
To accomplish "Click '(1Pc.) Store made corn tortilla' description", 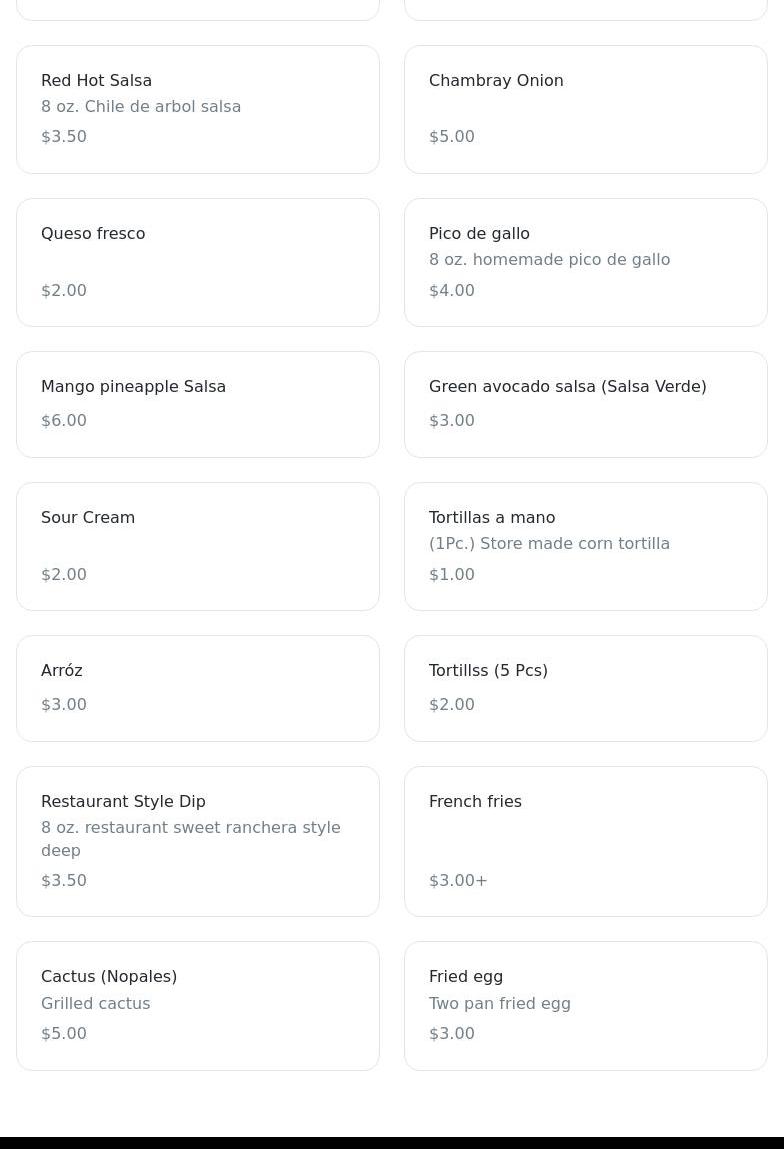I will (550, 544).
